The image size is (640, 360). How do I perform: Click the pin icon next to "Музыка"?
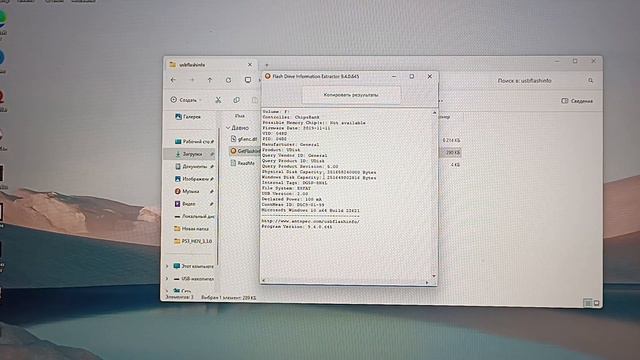212,191
